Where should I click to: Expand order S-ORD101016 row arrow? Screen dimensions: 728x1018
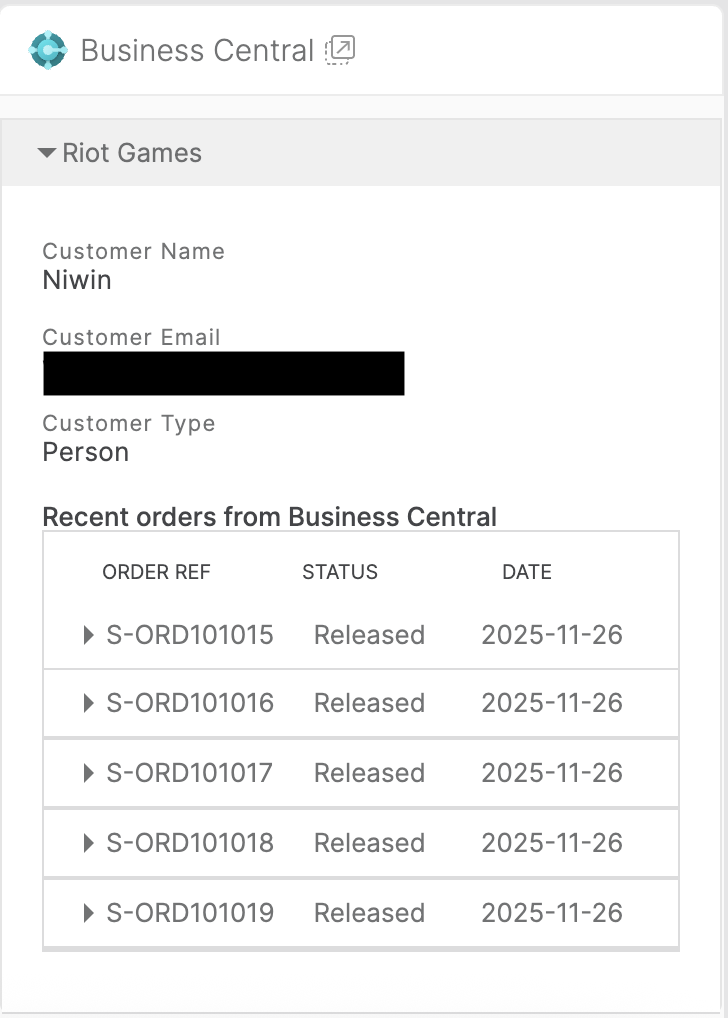(89, 703)
